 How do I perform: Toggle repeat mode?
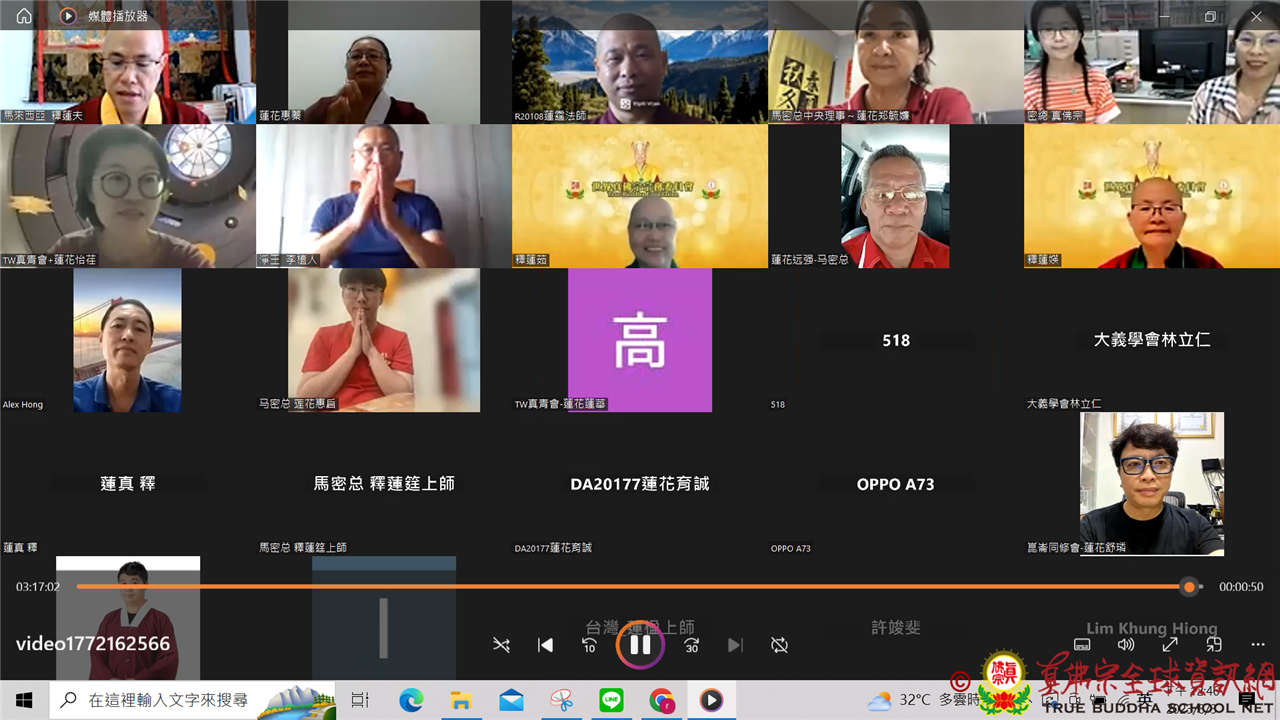[779, 645]
